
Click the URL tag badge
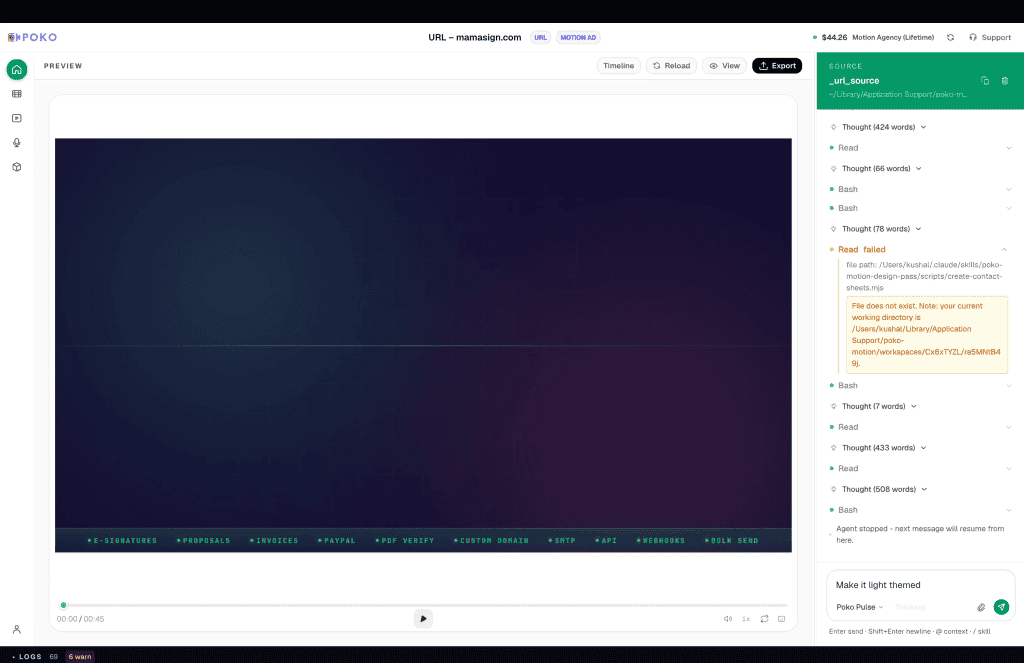coord(541,37)
